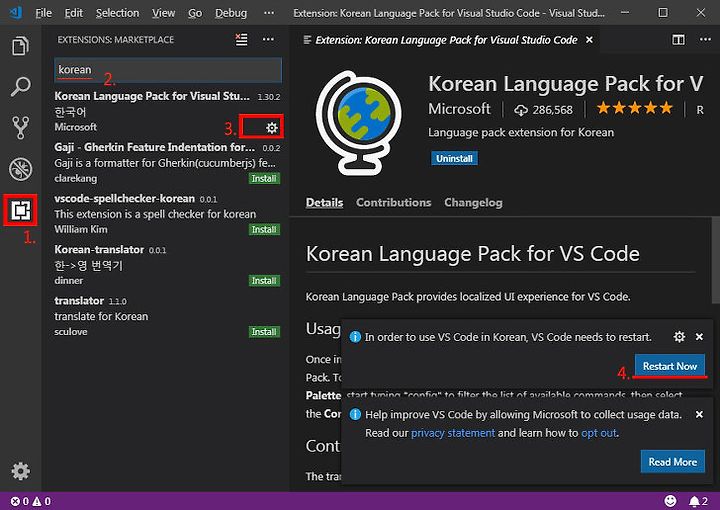This screenshot has width=720, height=510.
Task: Close the Korean Language Pack extension tab
Action: pyautogui.click(x=589, y=40)
